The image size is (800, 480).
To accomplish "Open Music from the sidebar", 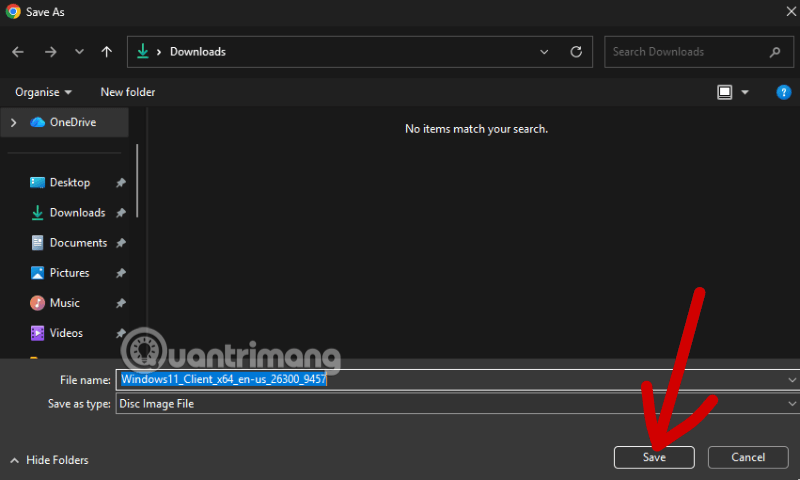I will (x=65, y=303).
